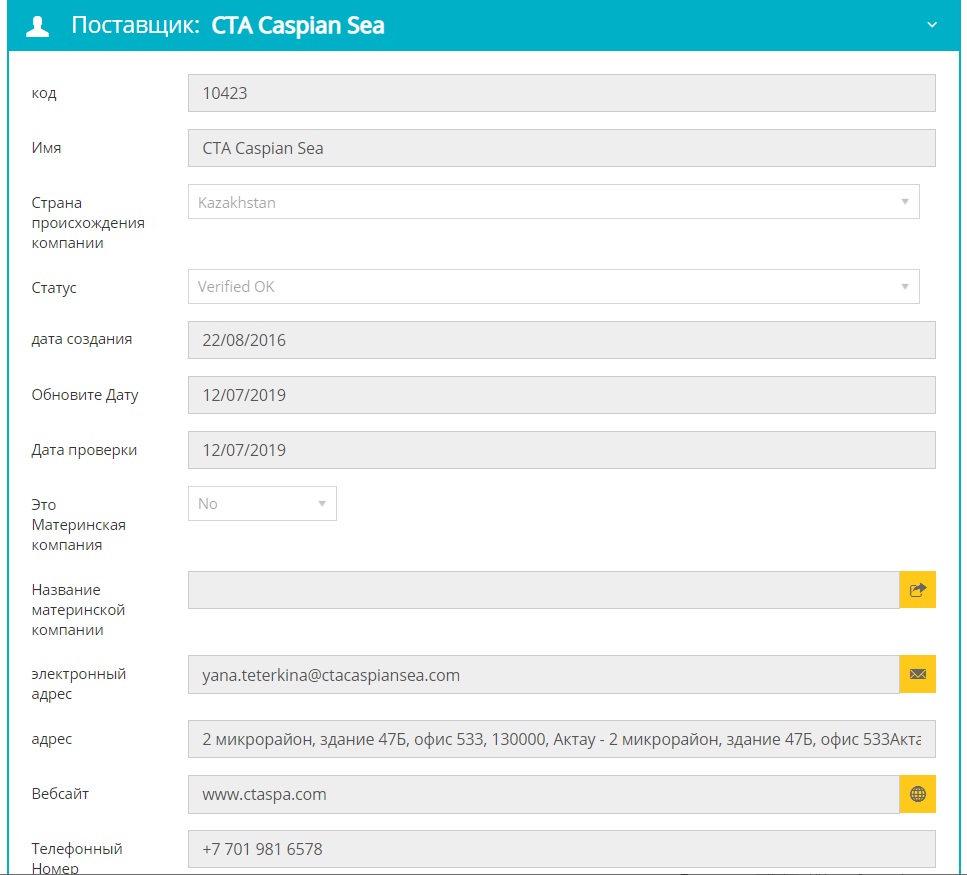Click the Статус label
The width and height of the screenshot is (967, 875).
click(x=54, y=288)
